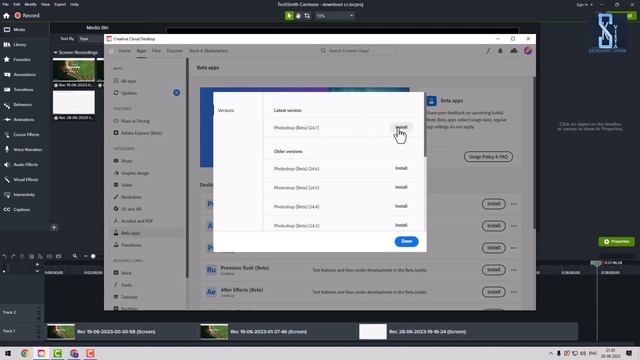Open the Interactivity panel

click(19, 195)
